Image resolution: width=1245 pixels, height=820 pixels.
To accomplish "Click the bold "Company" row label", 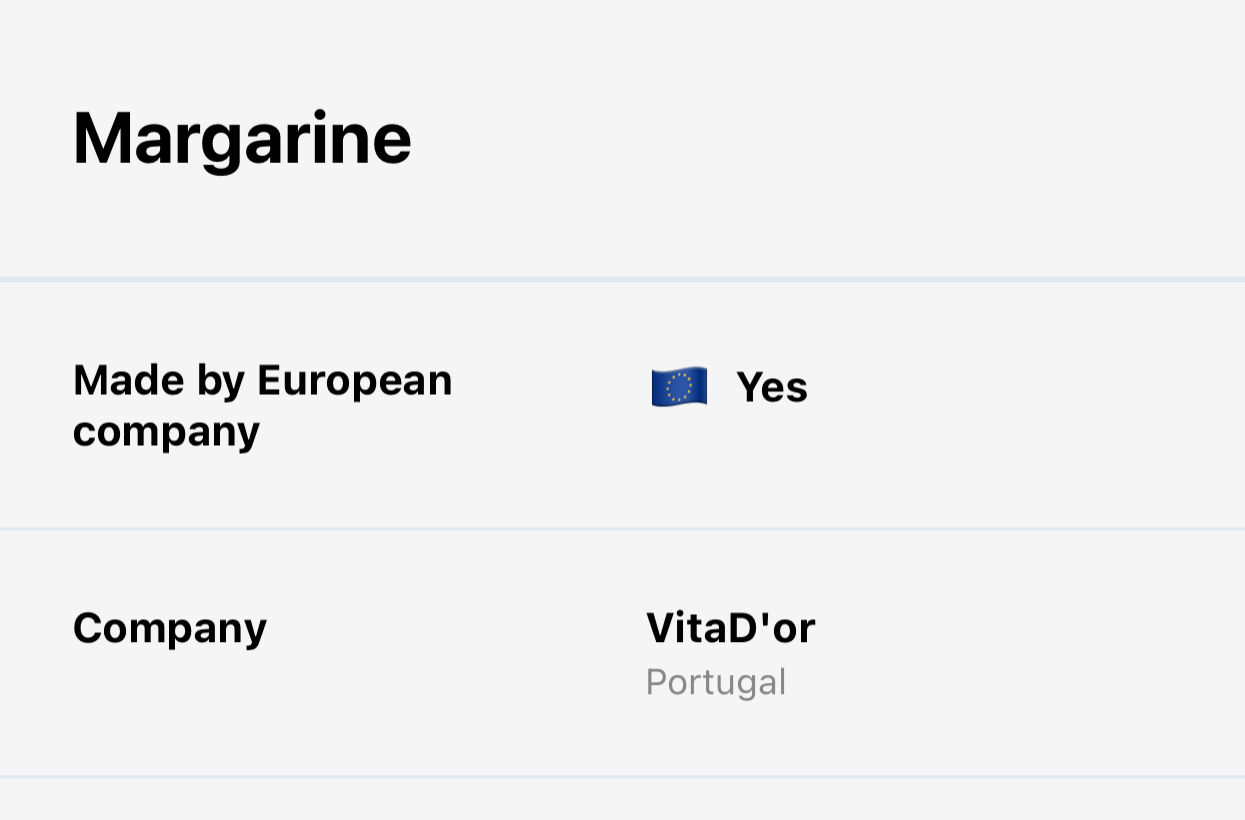I will (170, 628).
